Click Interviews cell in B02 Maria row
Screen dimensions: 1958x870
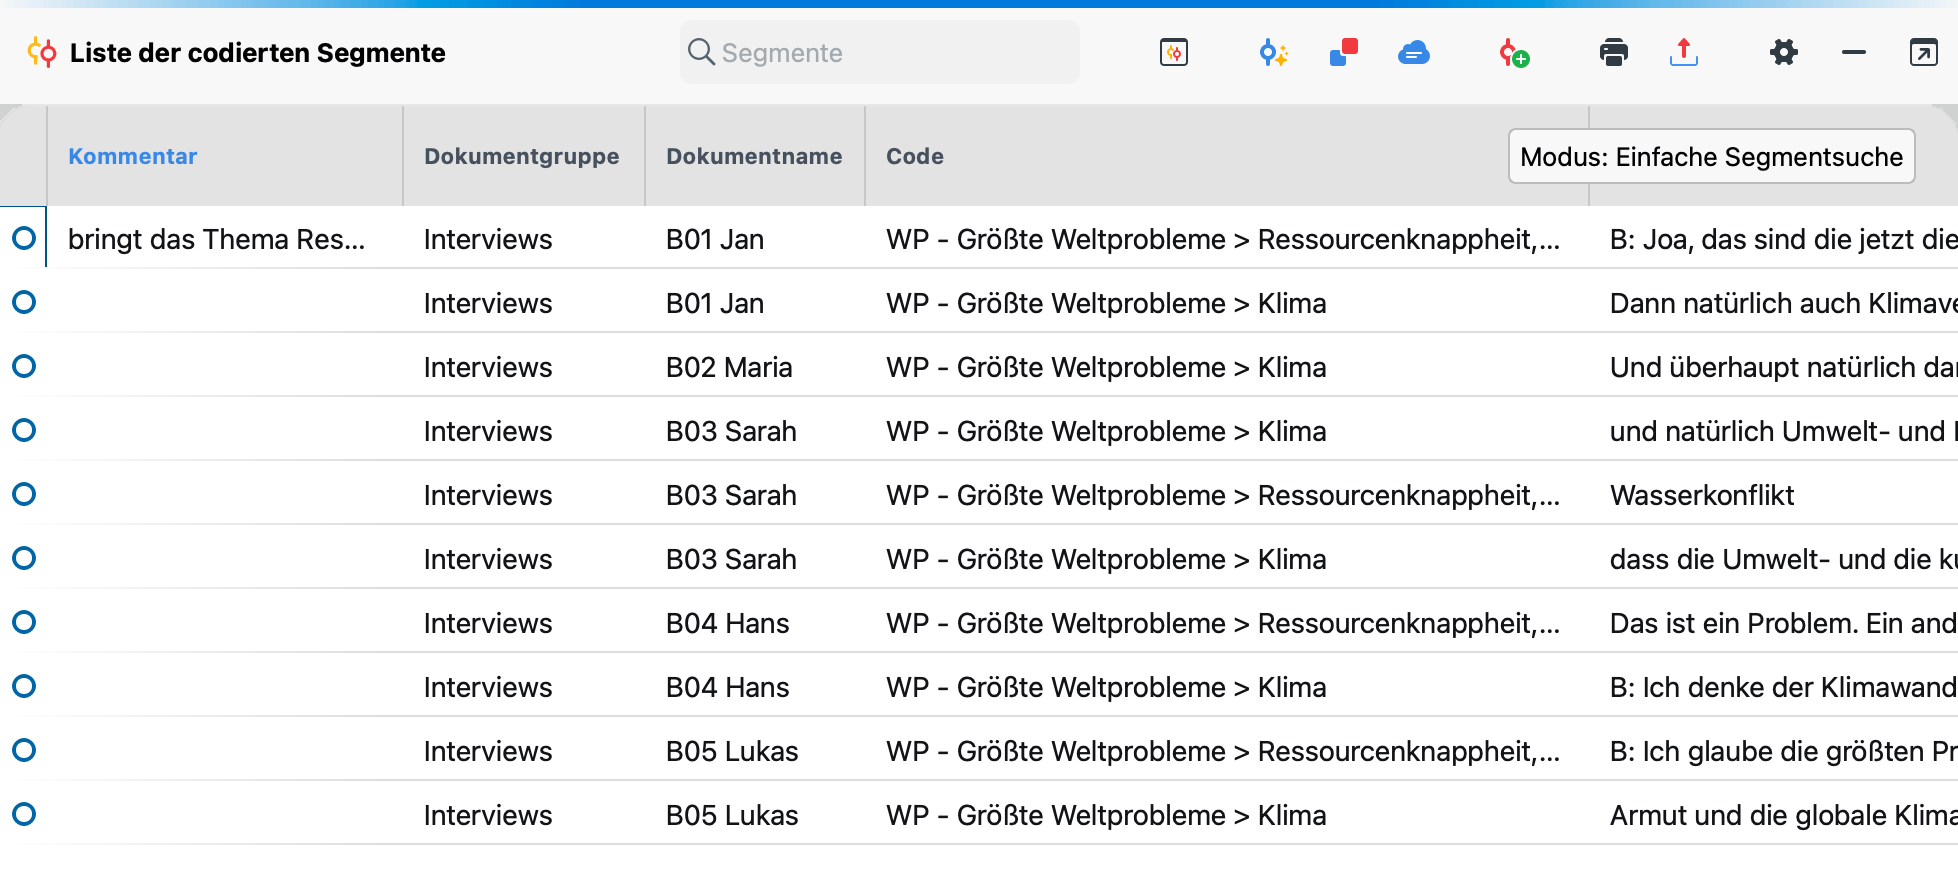[x=488, y=368]
